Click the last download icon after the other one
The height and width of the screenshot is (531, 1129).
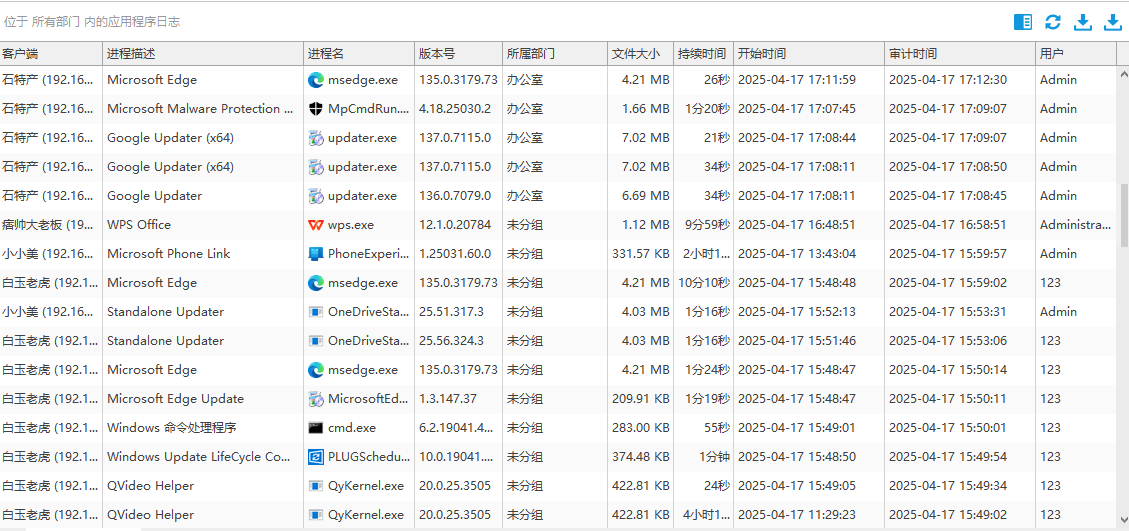pos(1112,22)
